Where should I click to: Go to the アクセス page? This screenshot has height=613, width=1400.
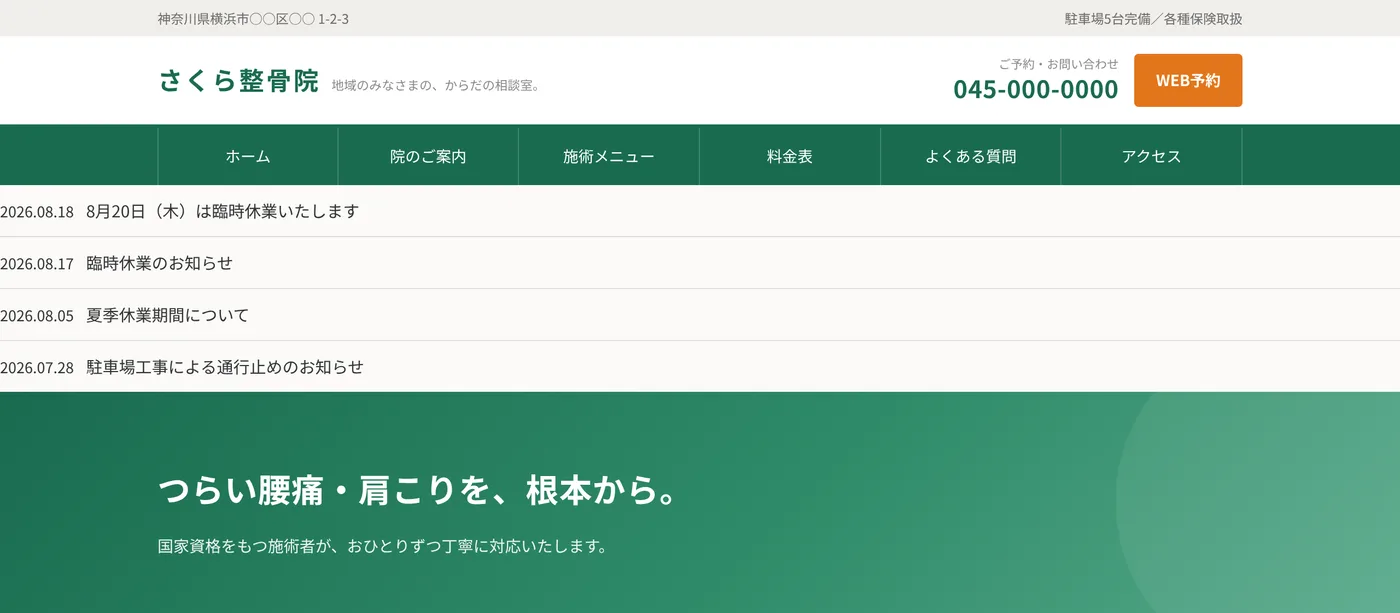[x=1151, y=156]
